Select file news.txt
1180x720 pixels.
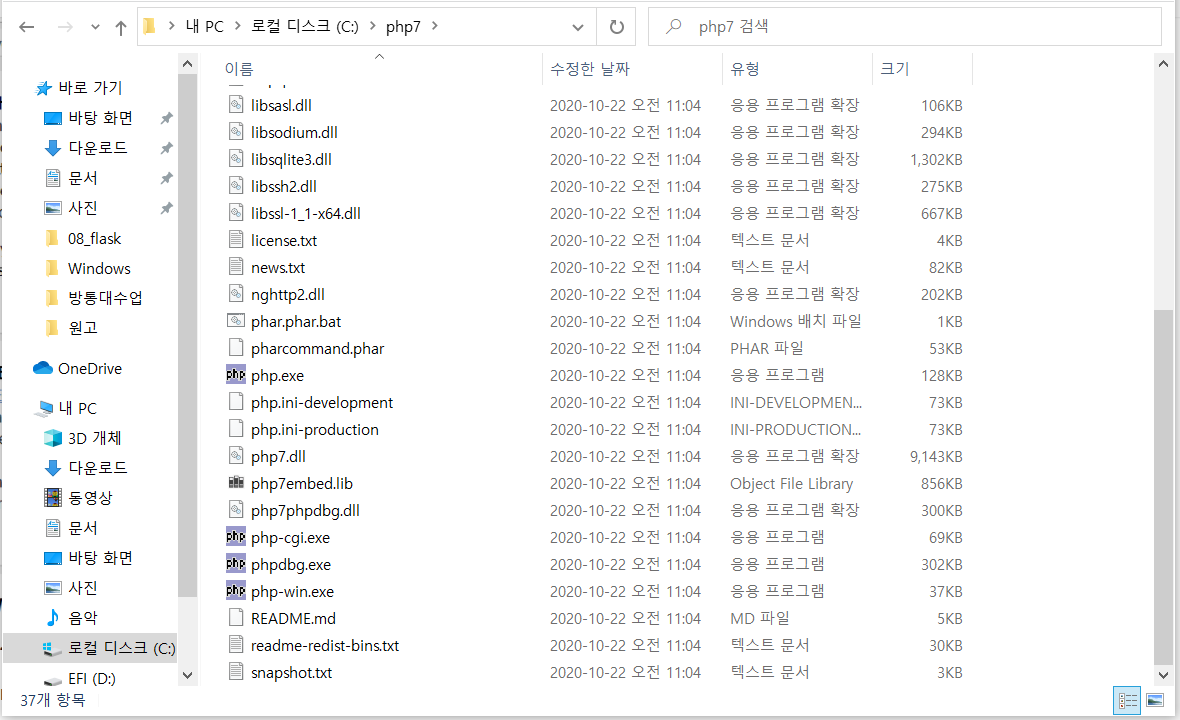[x=278, y=268]
